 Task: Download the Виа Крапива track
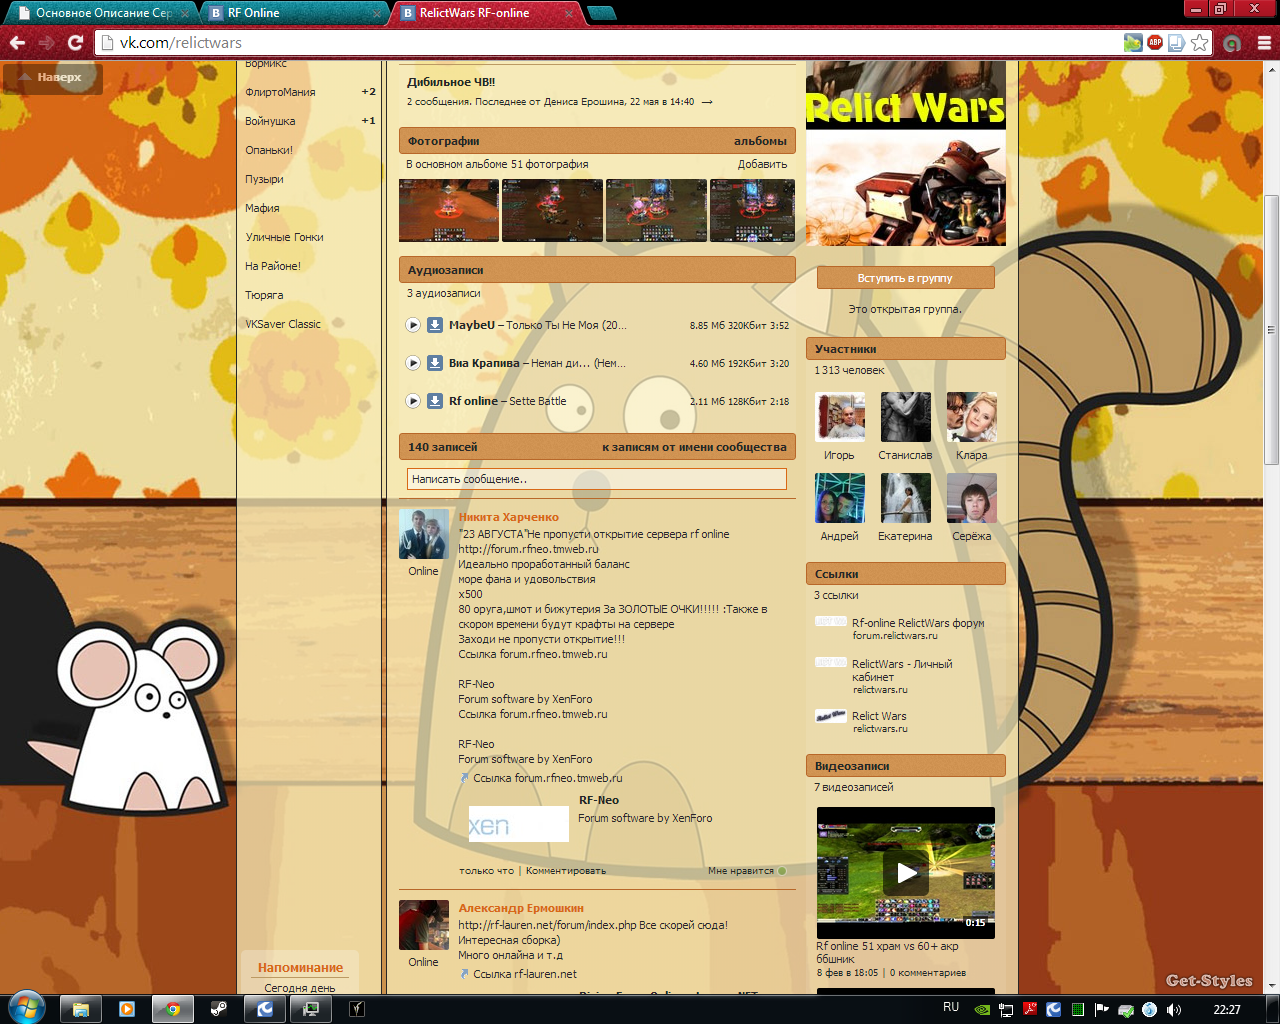pyautogui.click(x=435, y=363)
